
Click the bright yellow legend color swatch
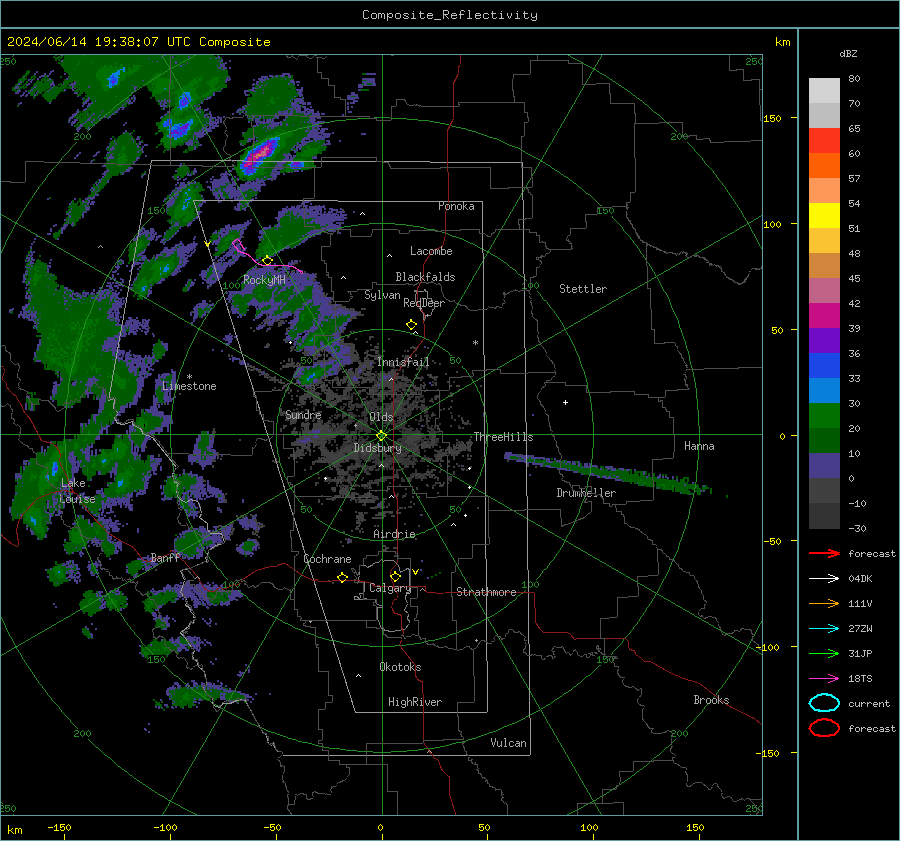coord(824,215)
